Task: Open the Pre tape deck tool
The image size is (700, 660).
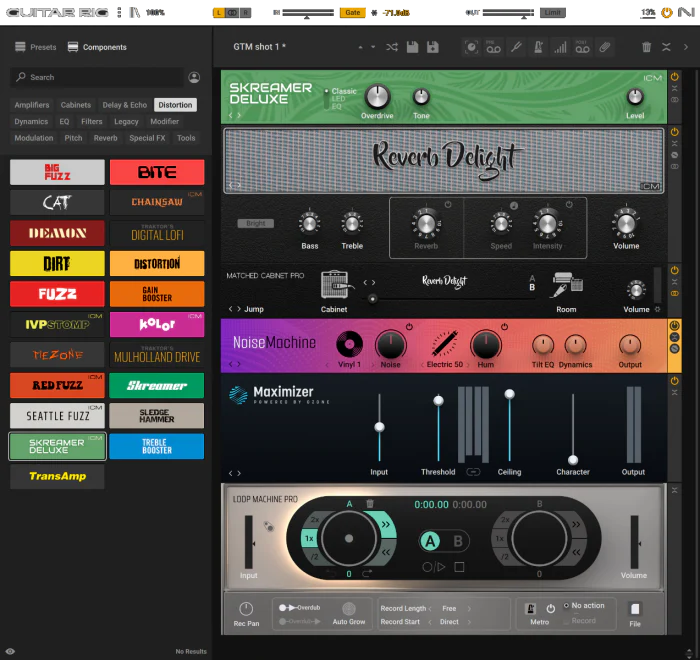Action: [493, 47]
